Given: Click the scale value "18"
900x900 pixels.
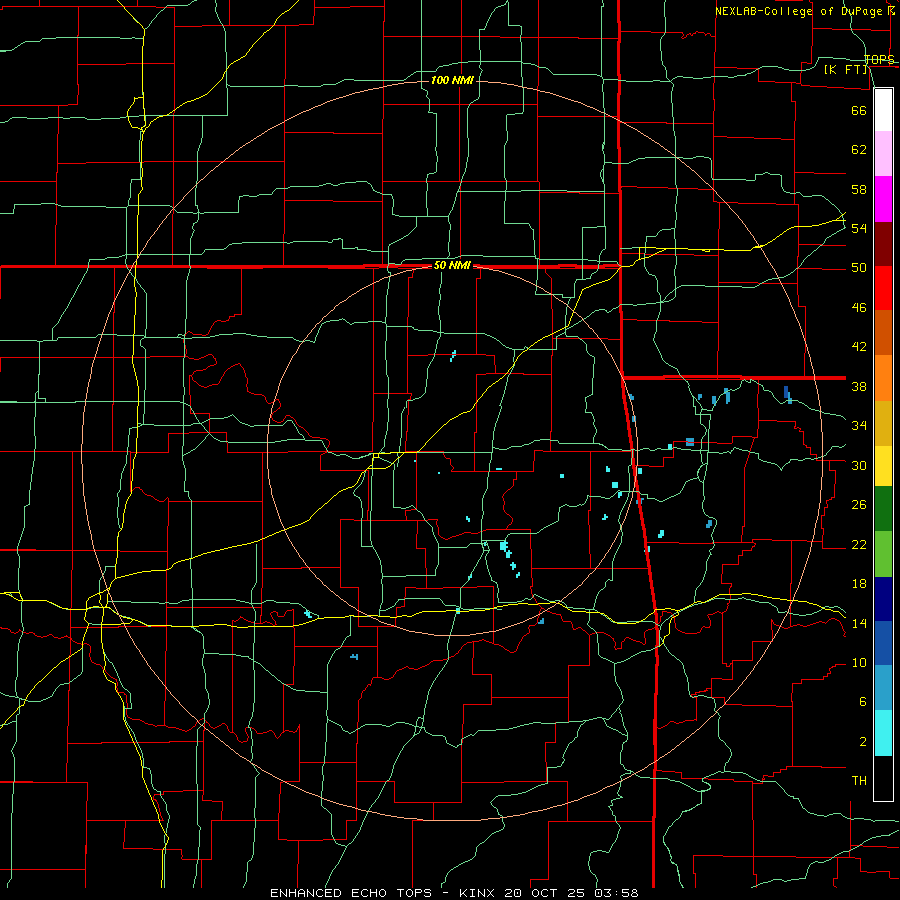Looking at the screenshot, I should [859, 584].
